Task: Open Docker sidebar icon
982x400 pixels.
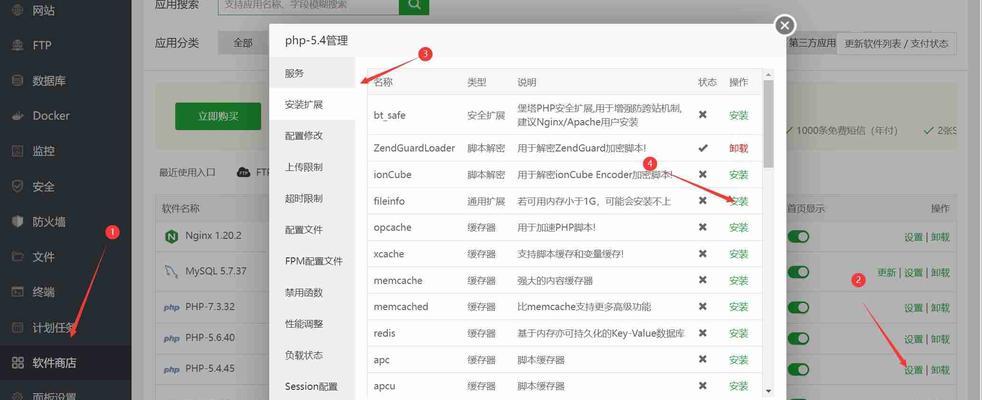Action: click(x=18, y=116)
